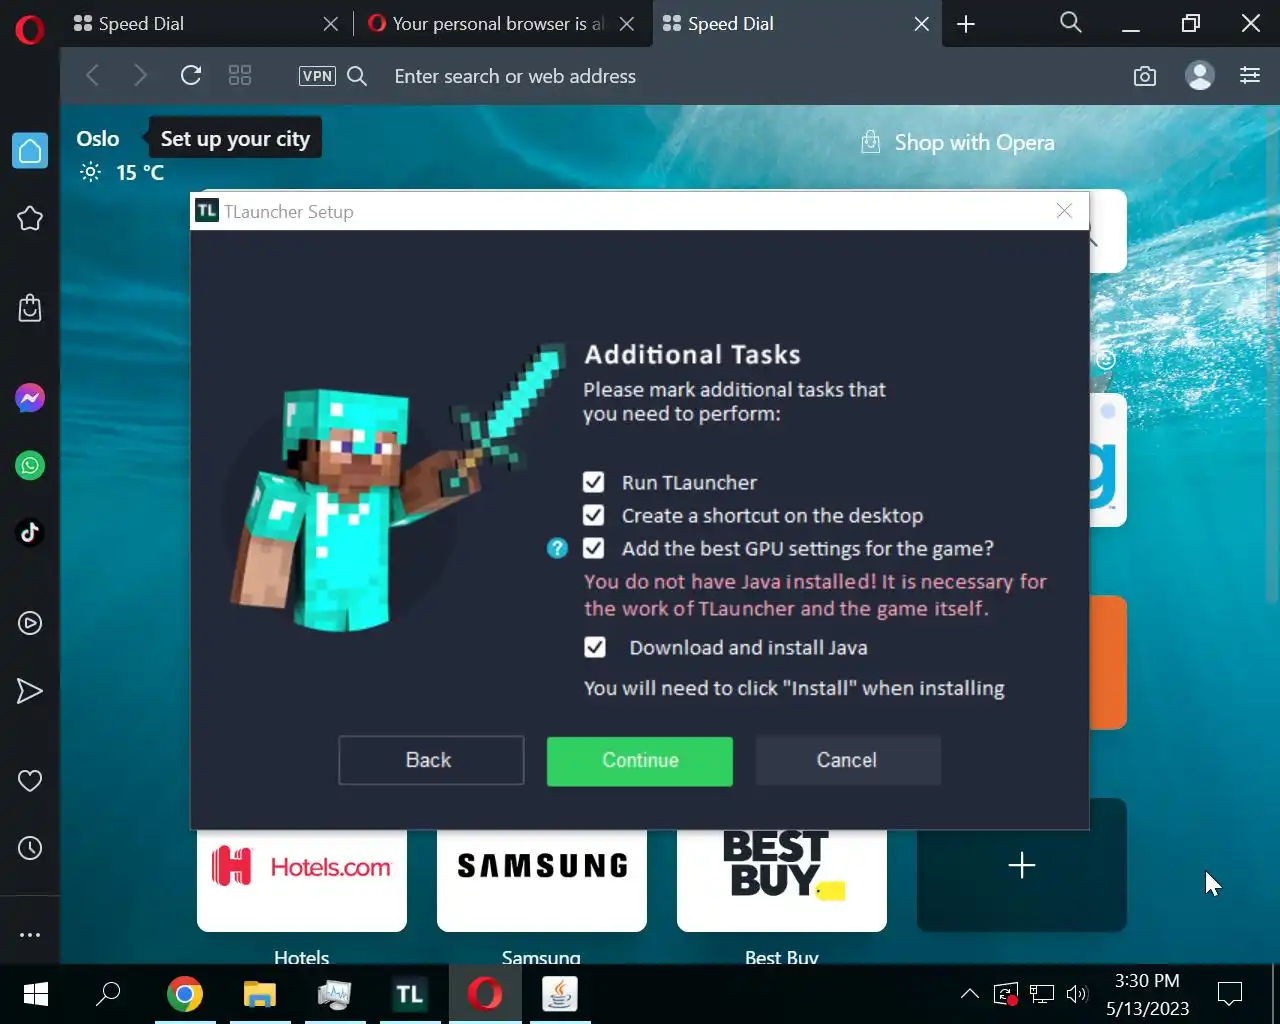Open sidebar three-dots setup menu
This screenshot has height=1024, width=1280.
30,935
